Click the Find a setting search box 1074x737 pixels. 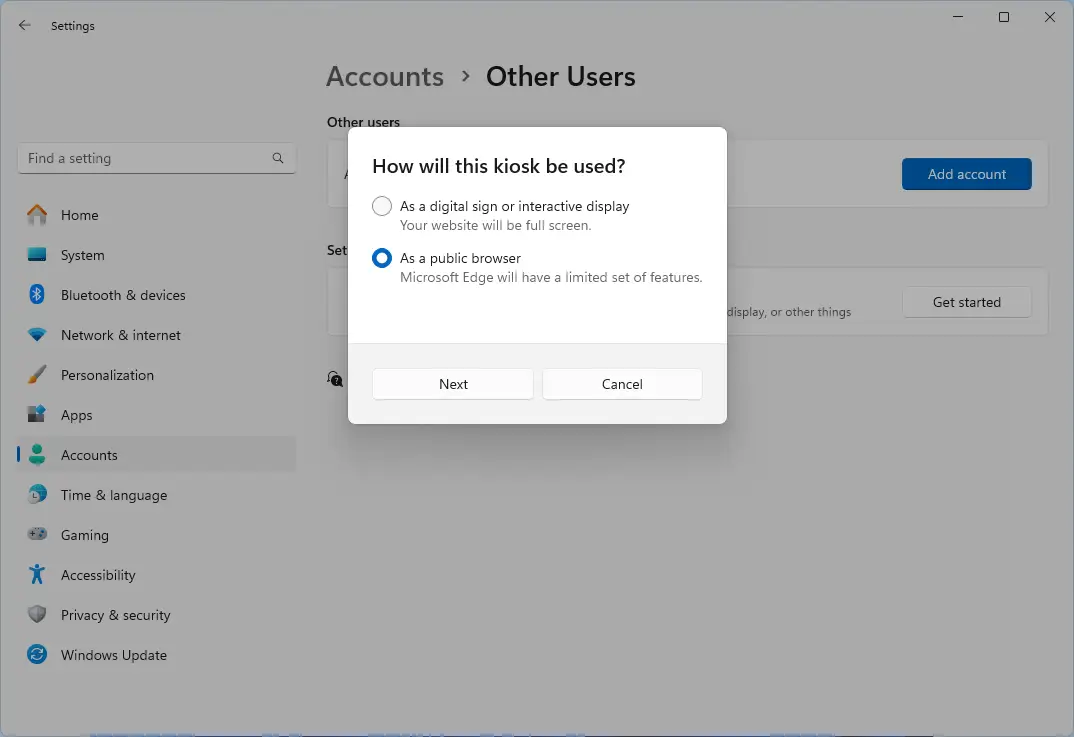pyautogui.click(x=157, y=158)
